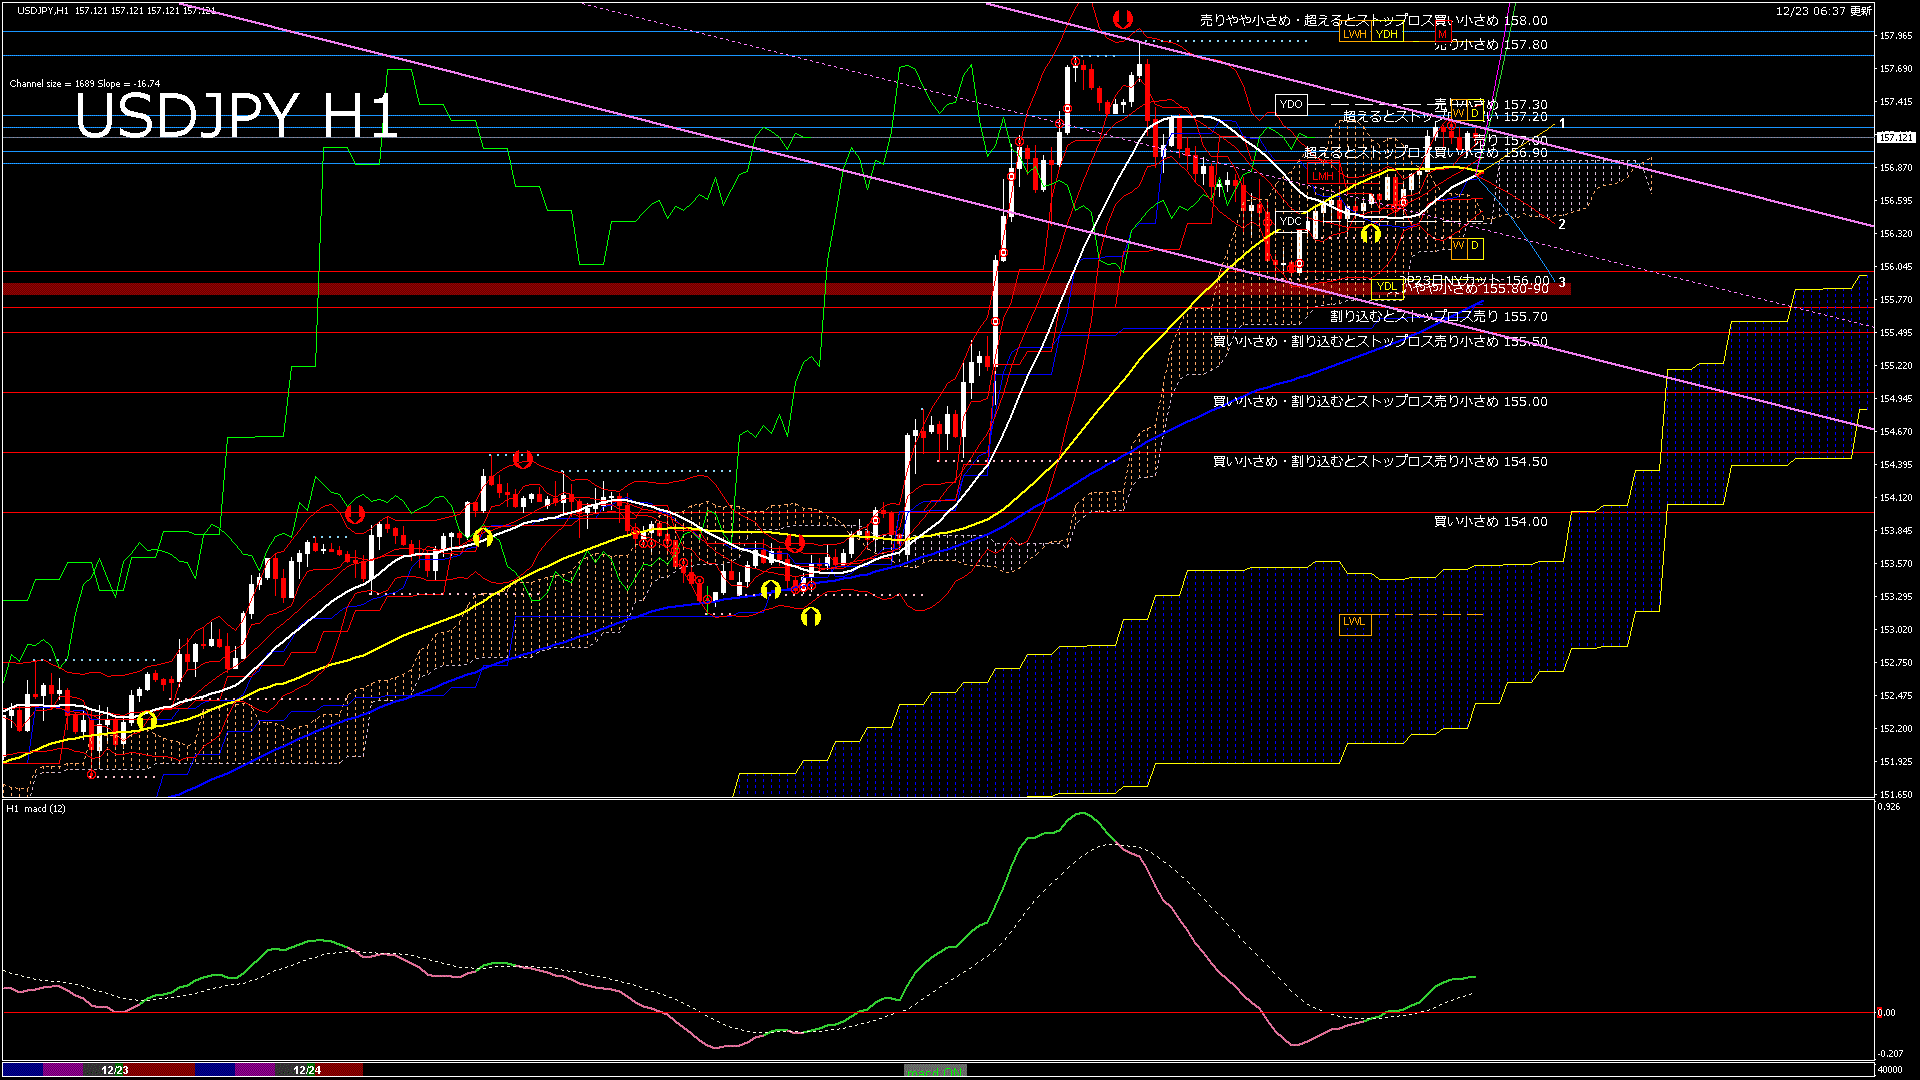1920x1080 pixels.
Task: Click the 12/24 date segment
Action: point(307,1070)
